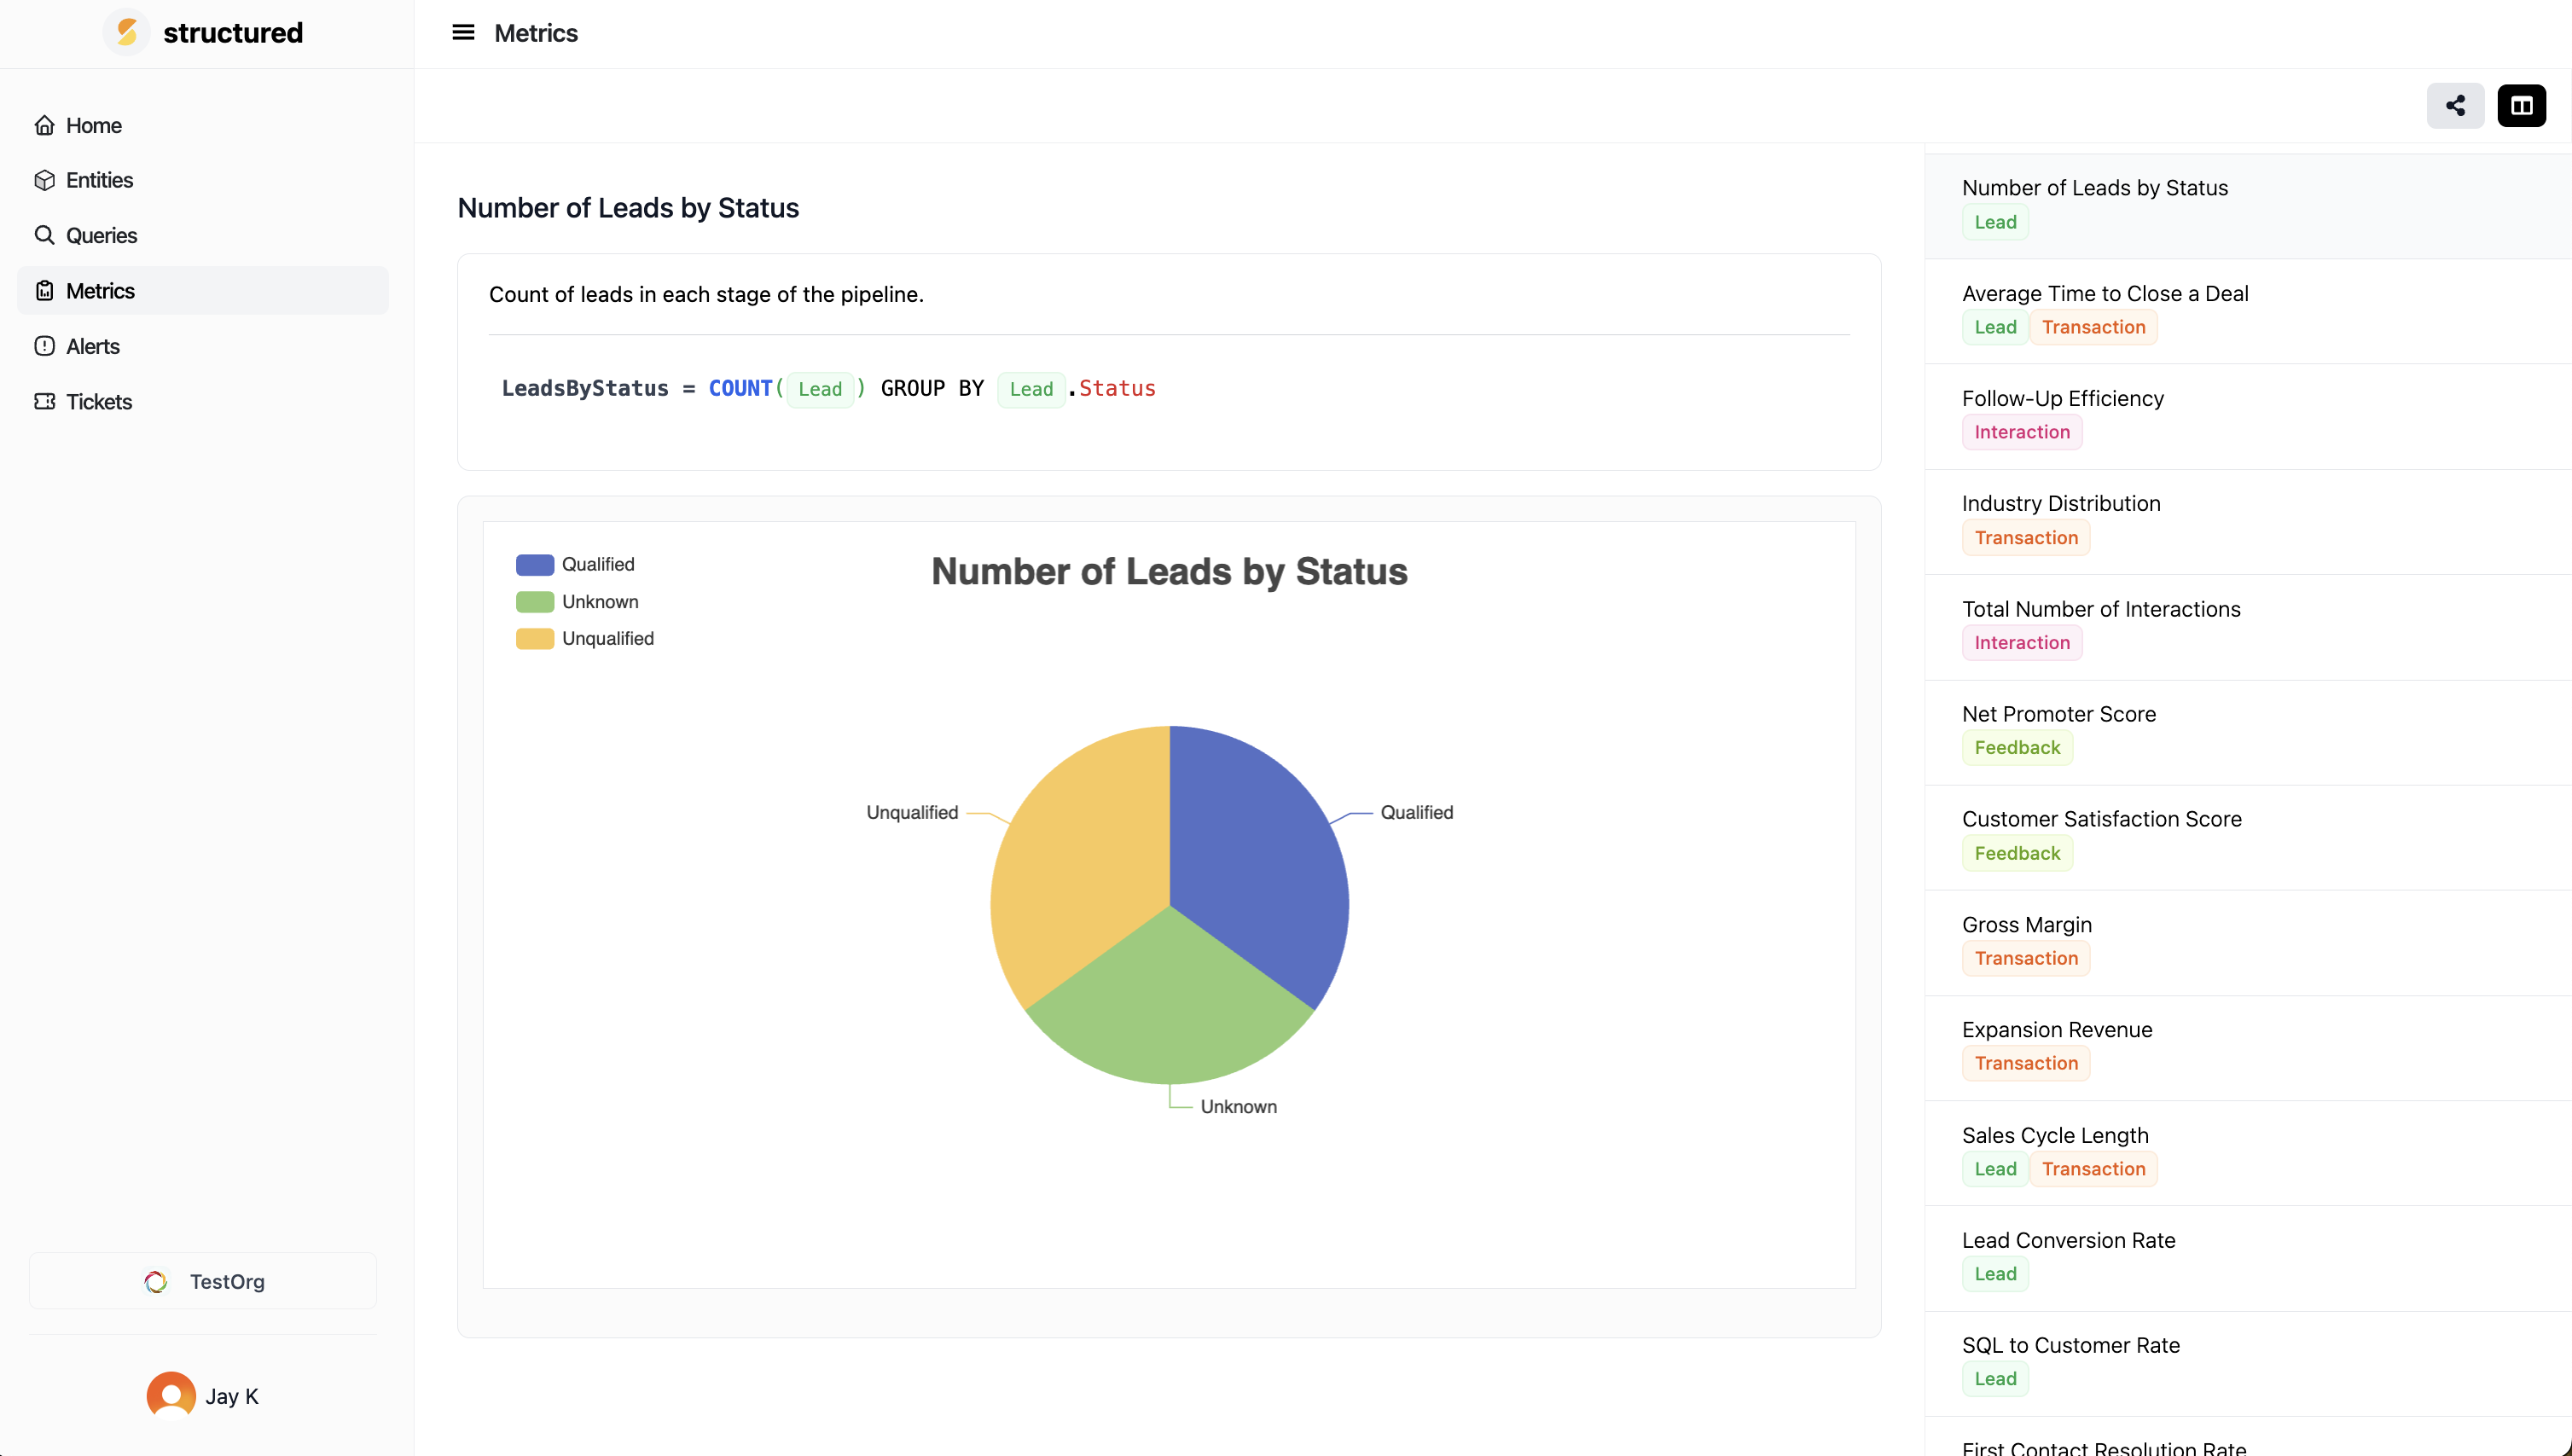Click the share icon in top-right corner

pos(2455,106)
